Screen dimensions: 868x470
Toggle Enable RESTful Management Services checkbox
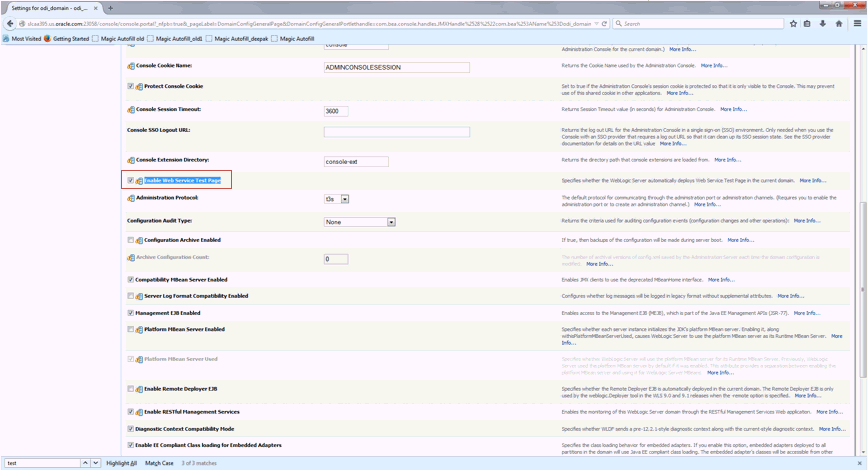(x=131, y=412)
